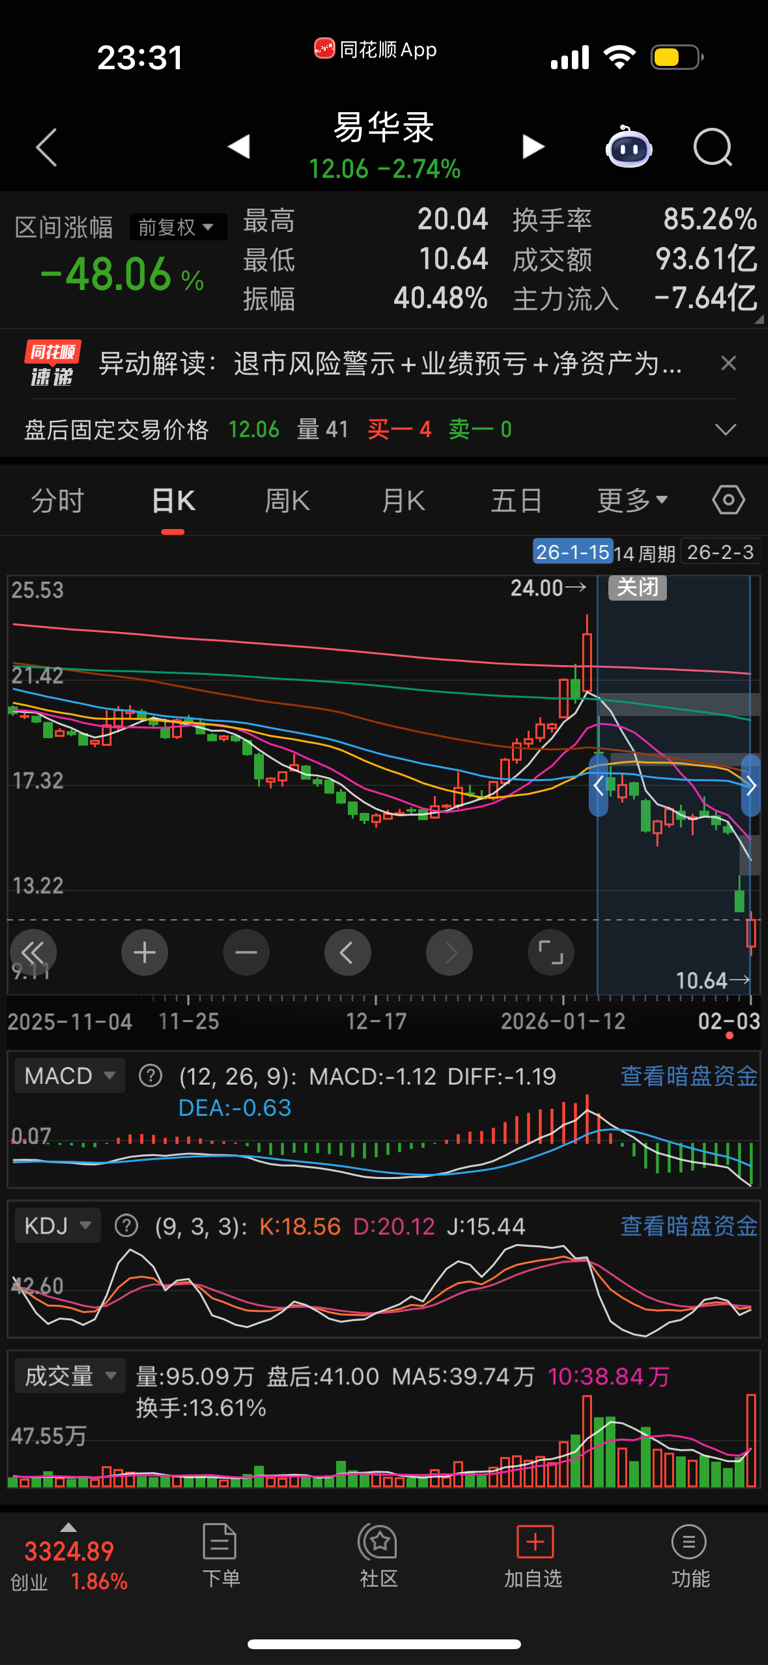The height and width of the screenshot is (1665, 769).
Task: Click the 最高 20.04 value
Action: tap(453, 219)
